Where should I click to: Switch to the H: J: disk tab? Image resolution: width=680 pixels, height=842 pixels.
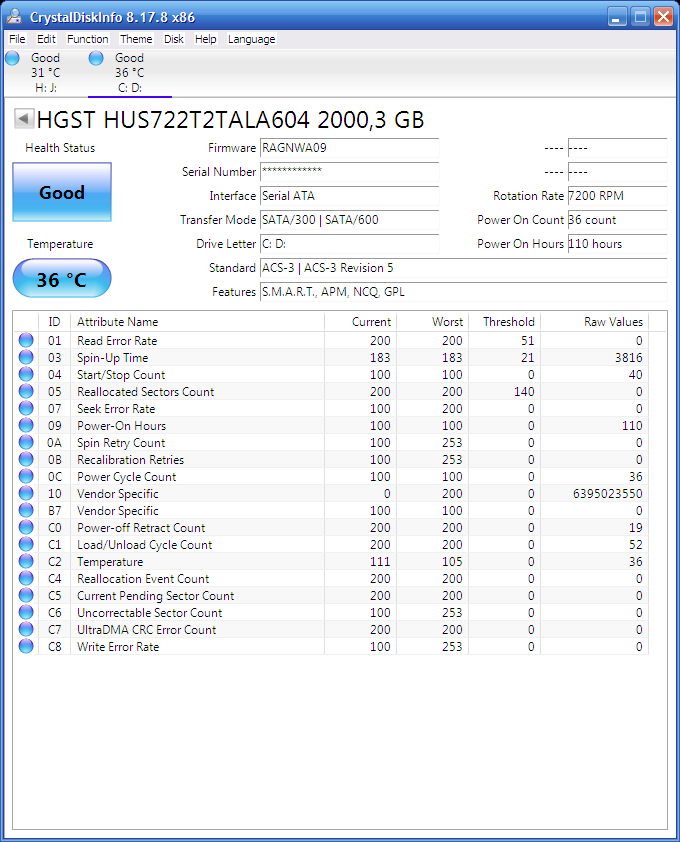tap(46, 73)
